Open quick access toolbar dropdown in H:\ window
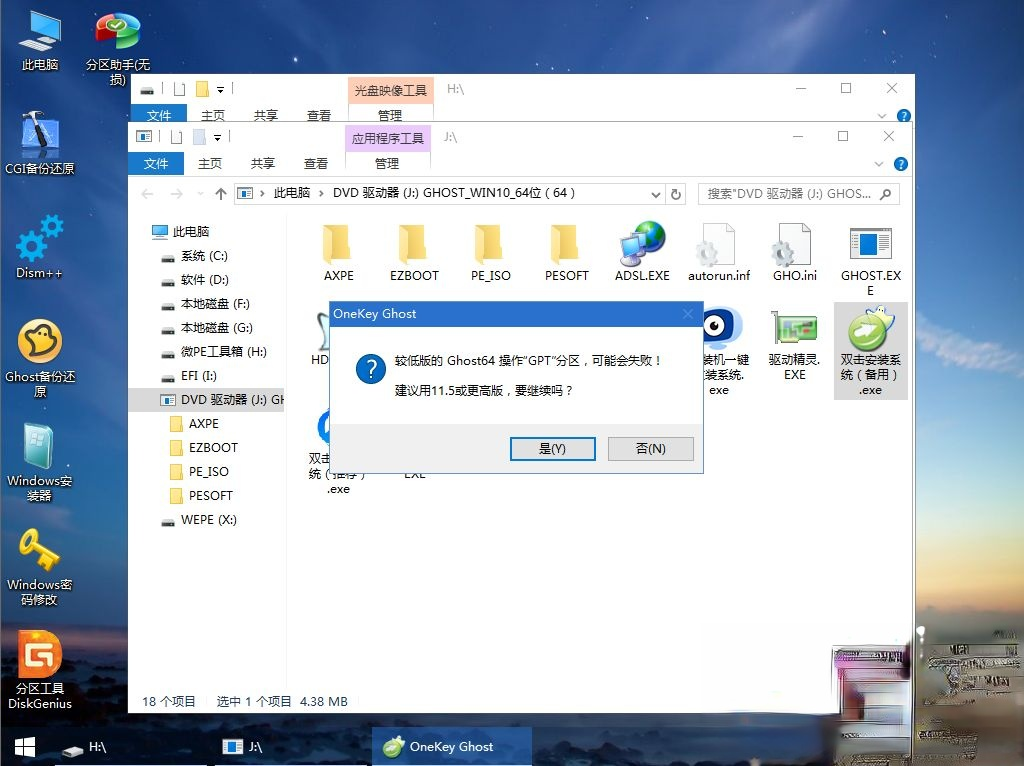The width and height of the screenshot is (1024, 766). (x=221, y=90)
